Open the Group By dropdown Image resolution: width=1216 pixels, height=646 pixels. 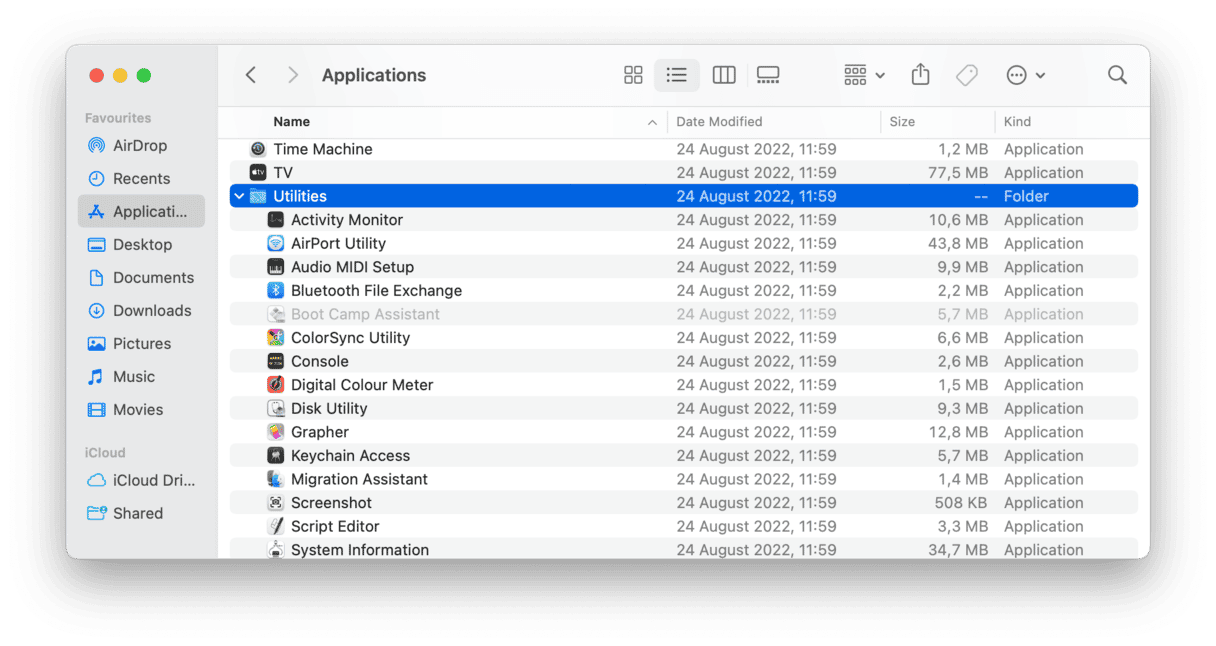pos(864,75)
